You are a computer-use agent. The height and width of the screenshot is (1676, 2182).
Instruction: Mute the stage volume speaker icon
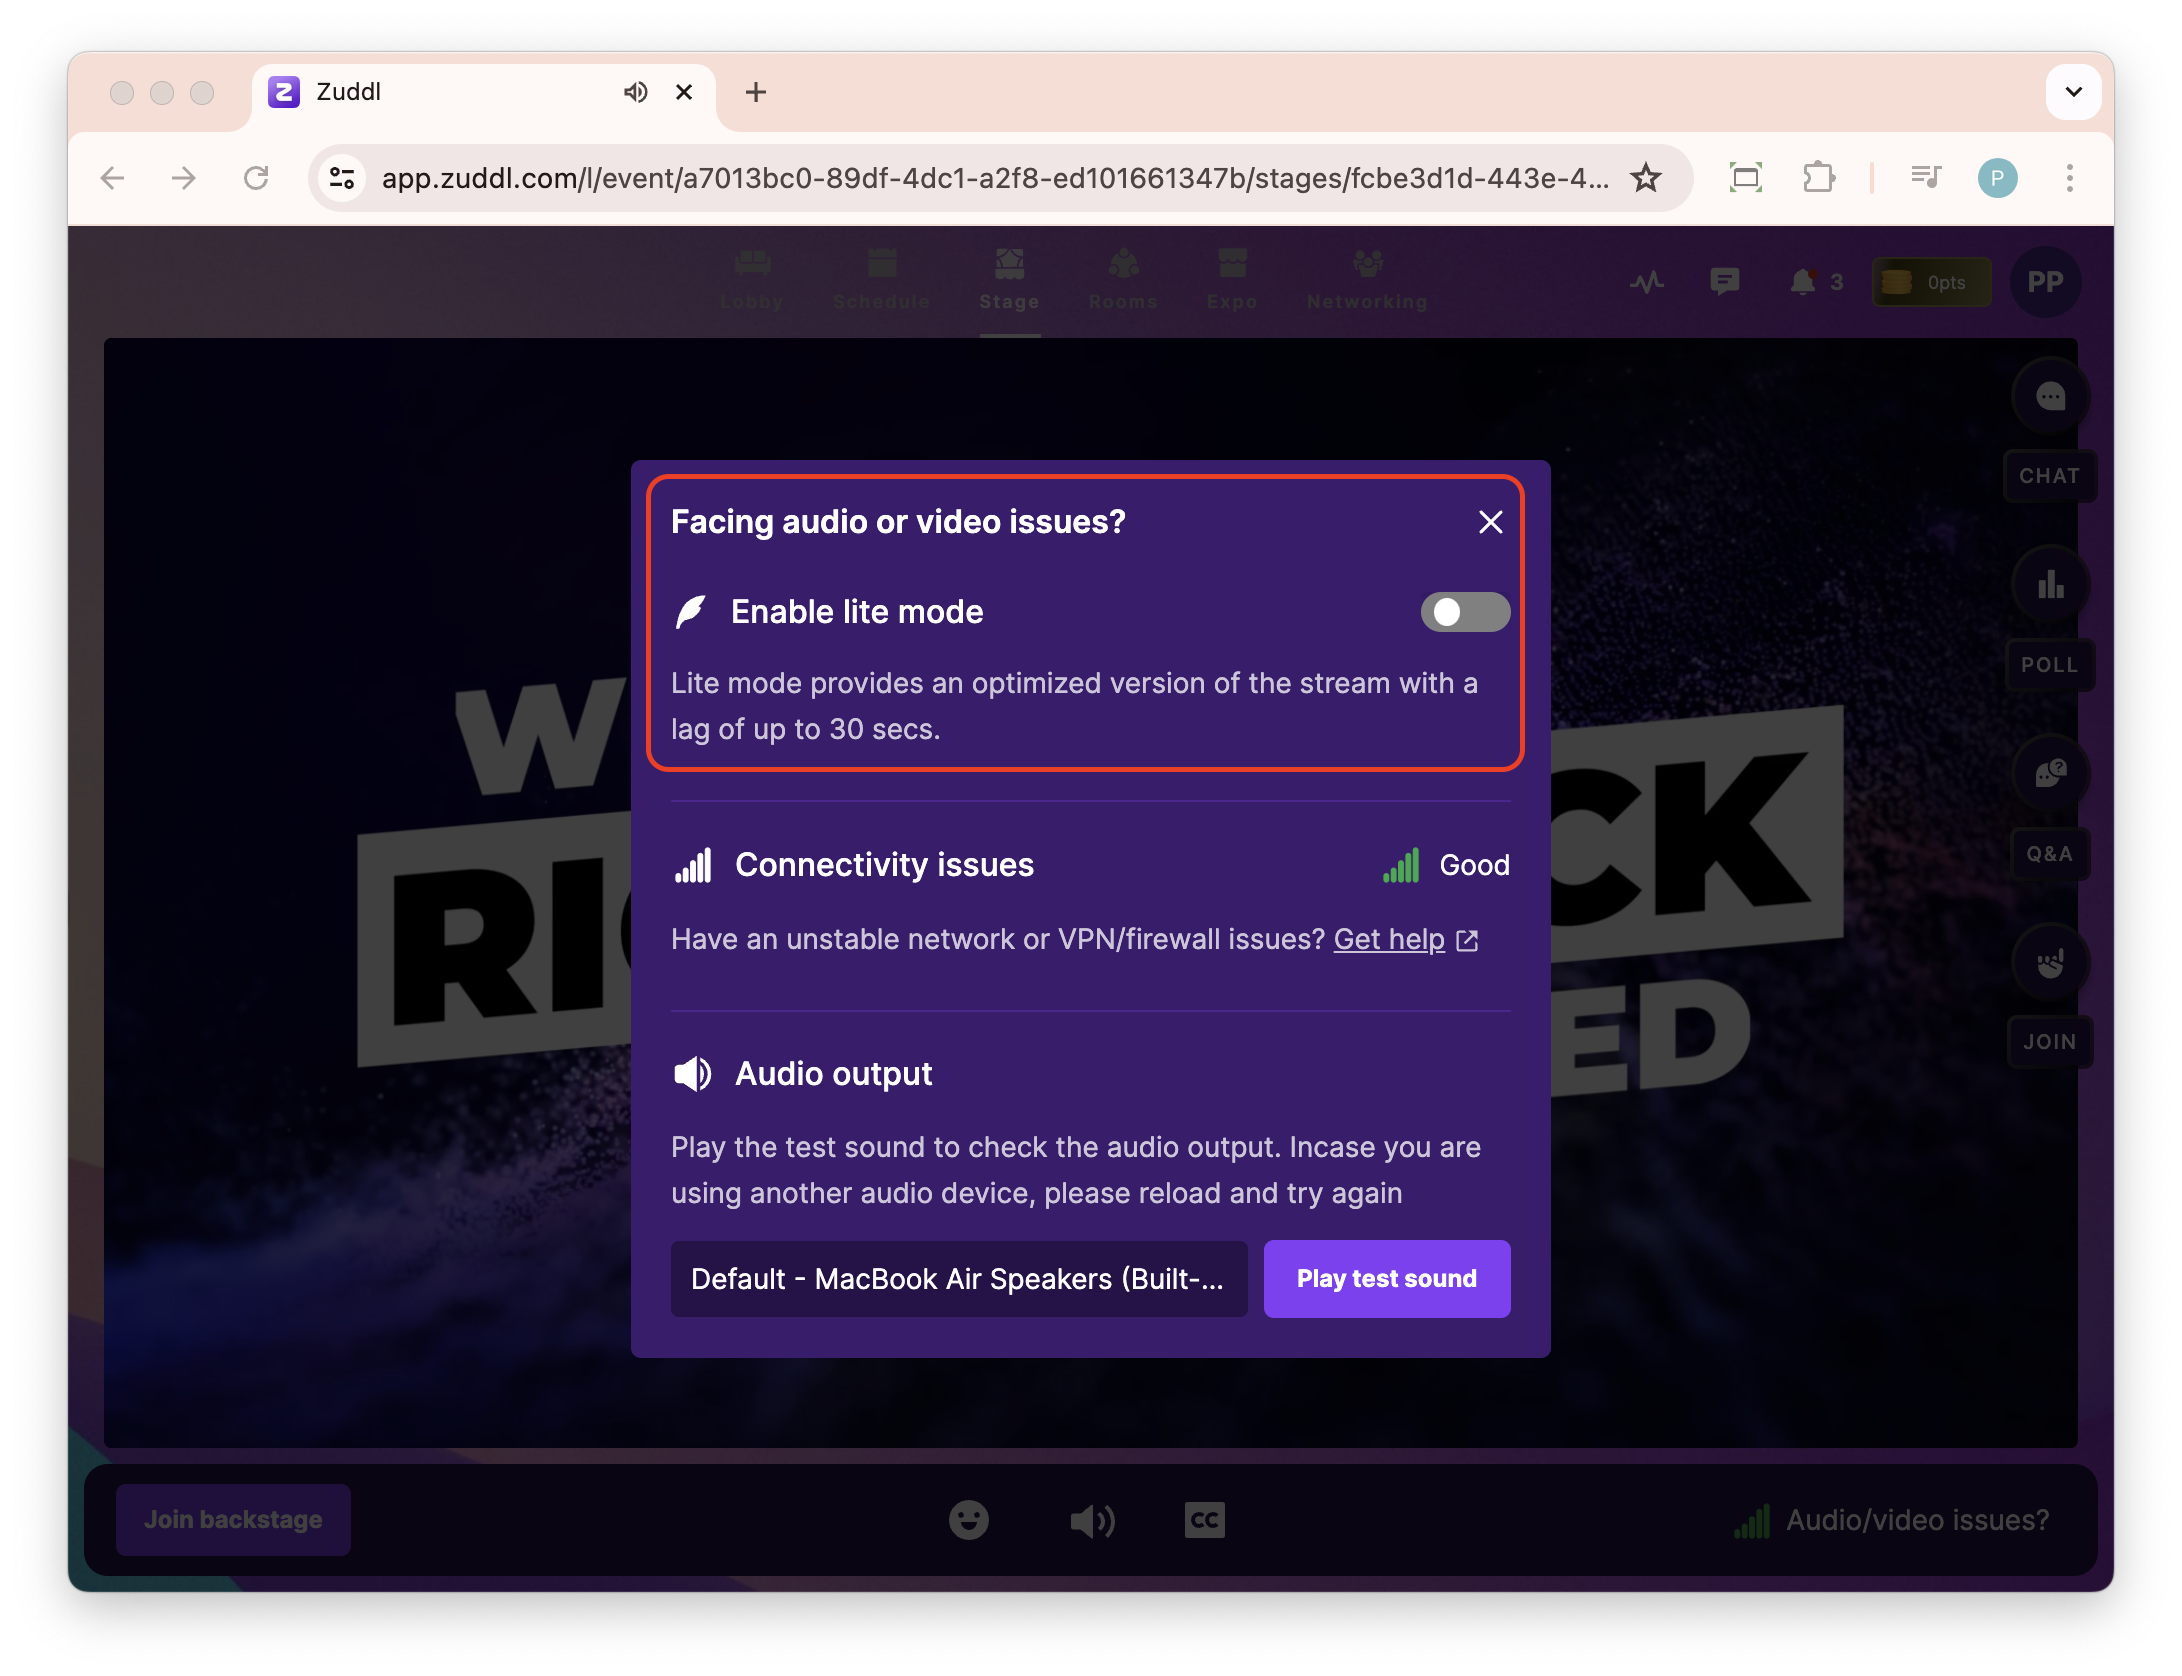point(1092,1520)
